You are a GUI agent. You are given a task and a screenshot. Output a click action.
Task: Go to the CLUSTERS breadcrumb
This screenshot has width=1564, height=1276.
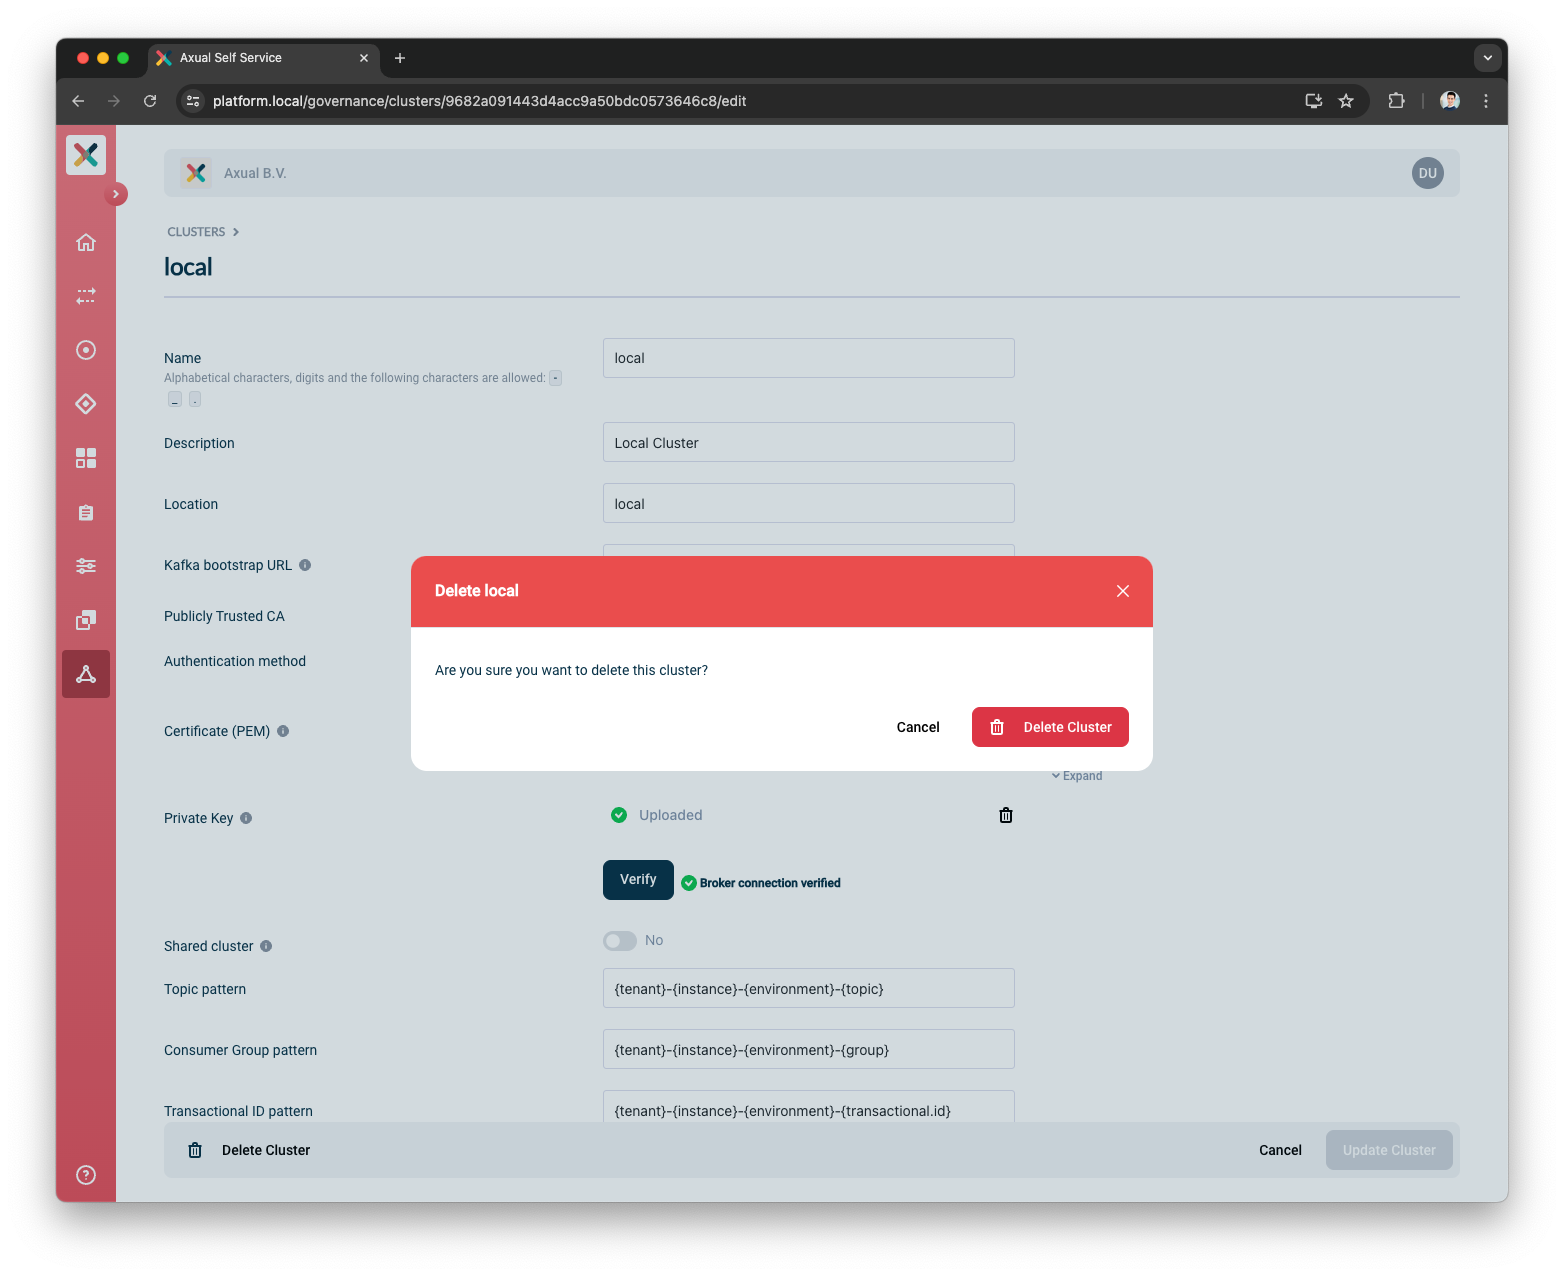click(196, 232)
